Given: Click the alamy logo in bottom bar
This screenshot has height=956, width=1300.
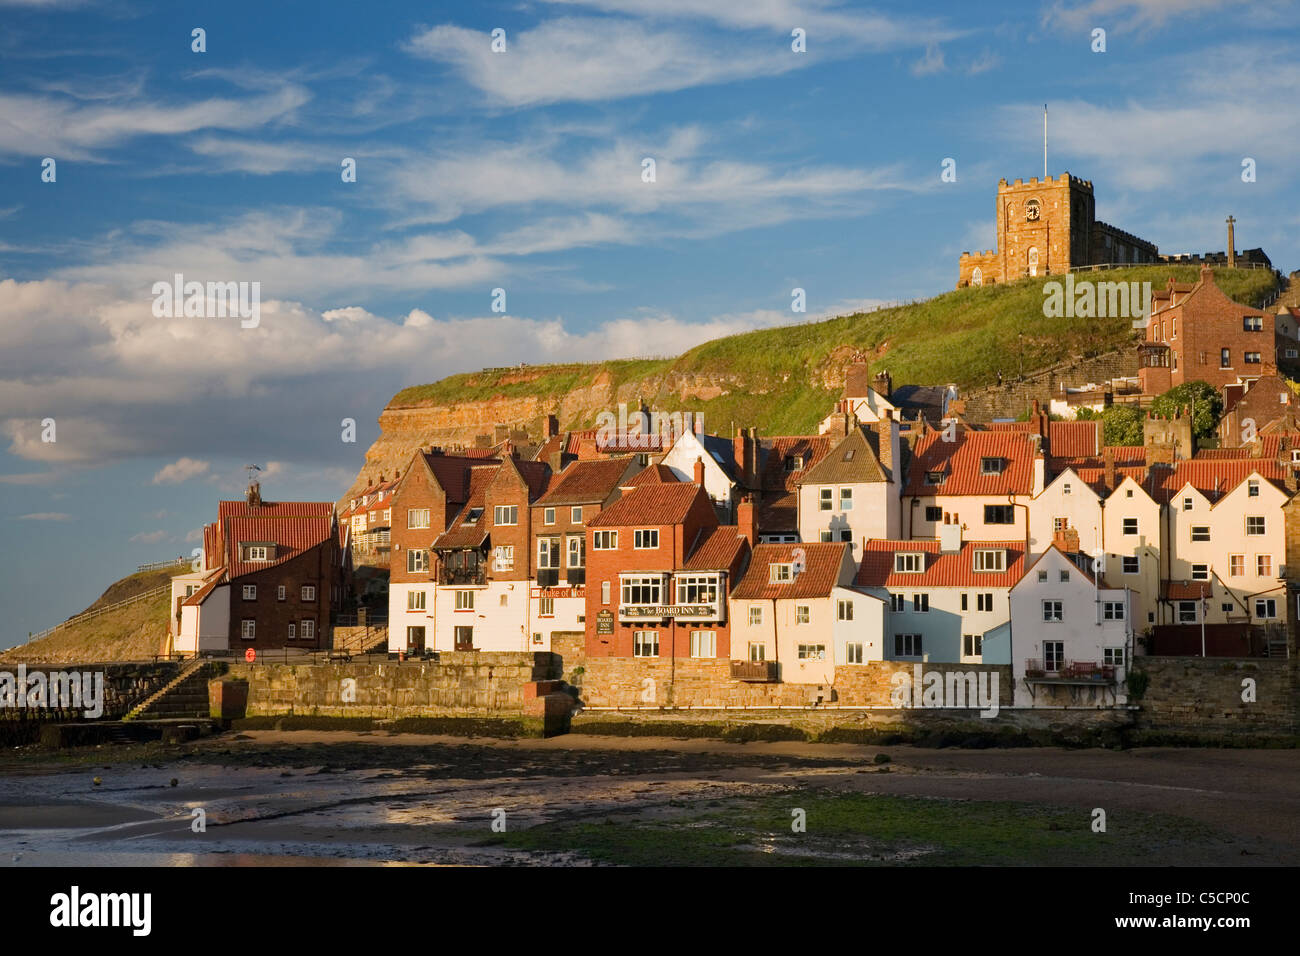Looking at the screenshot, I should [x=101, y=911].
